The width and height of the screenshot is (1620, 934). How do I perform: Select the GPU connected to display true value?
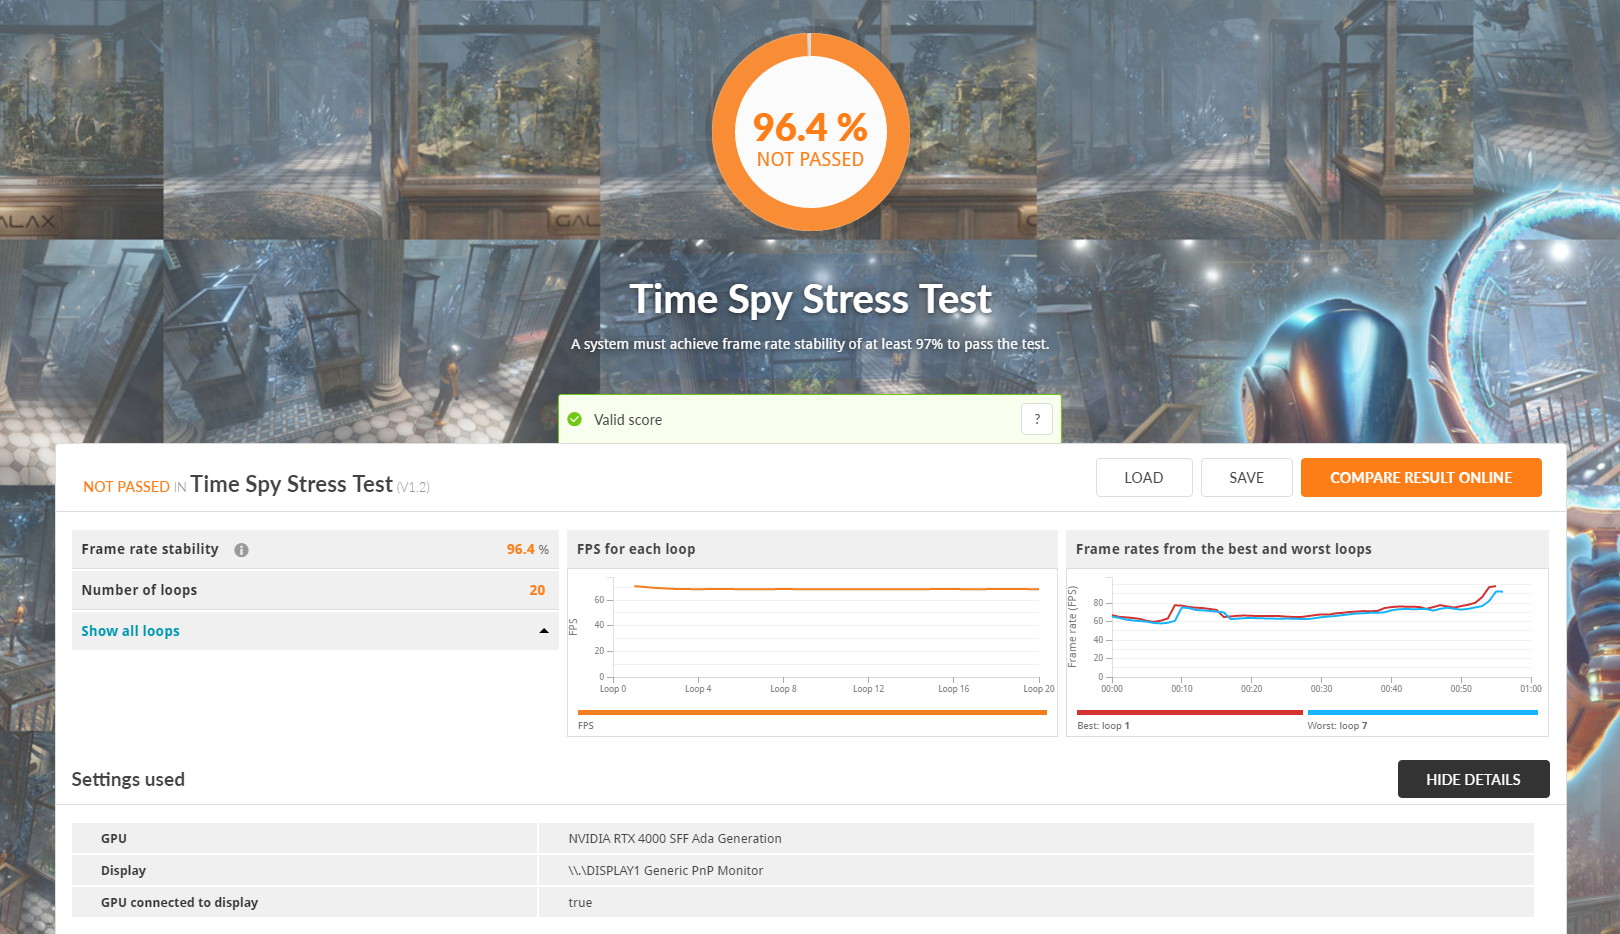tap(580, 903)
